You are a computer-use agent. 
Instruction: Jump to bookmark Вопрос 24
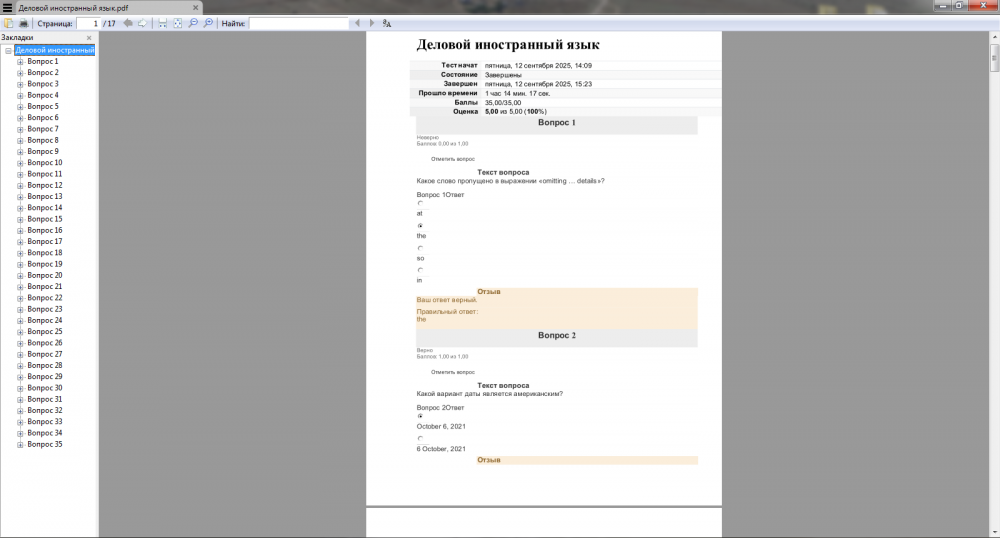45,321
